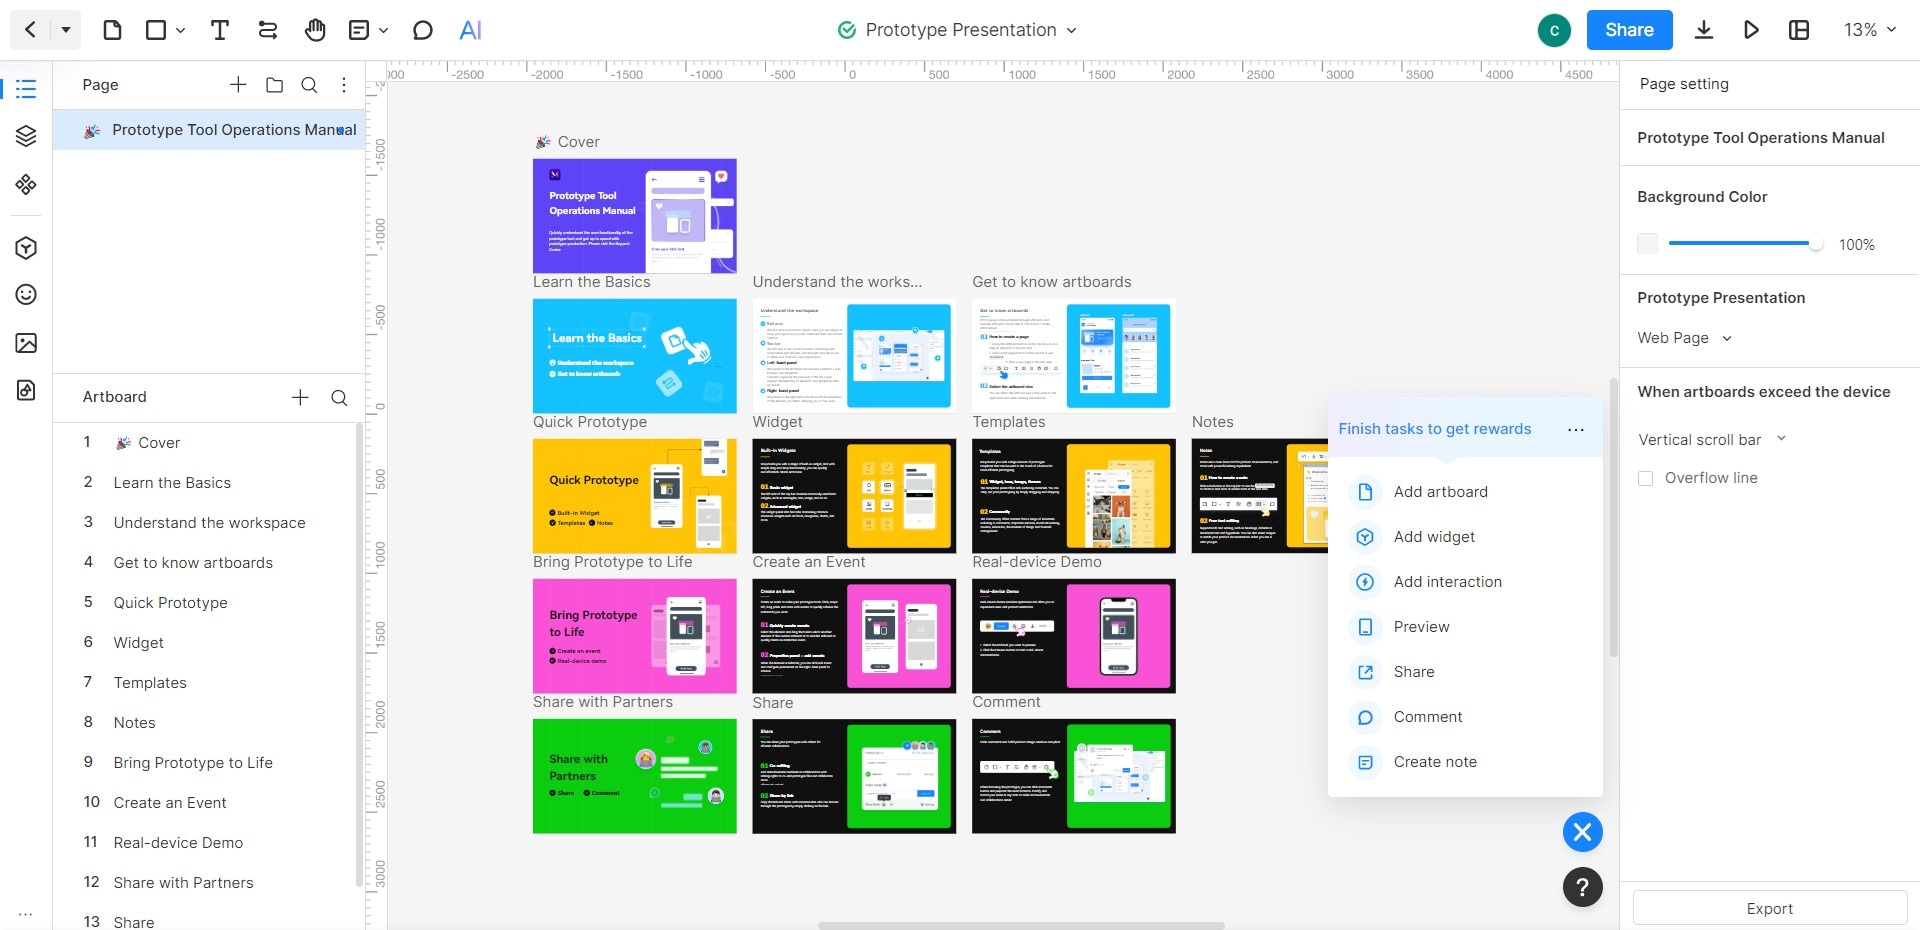Click the download icon
The width and height of the screenshot is (1920, 930).
(1704, 30)
